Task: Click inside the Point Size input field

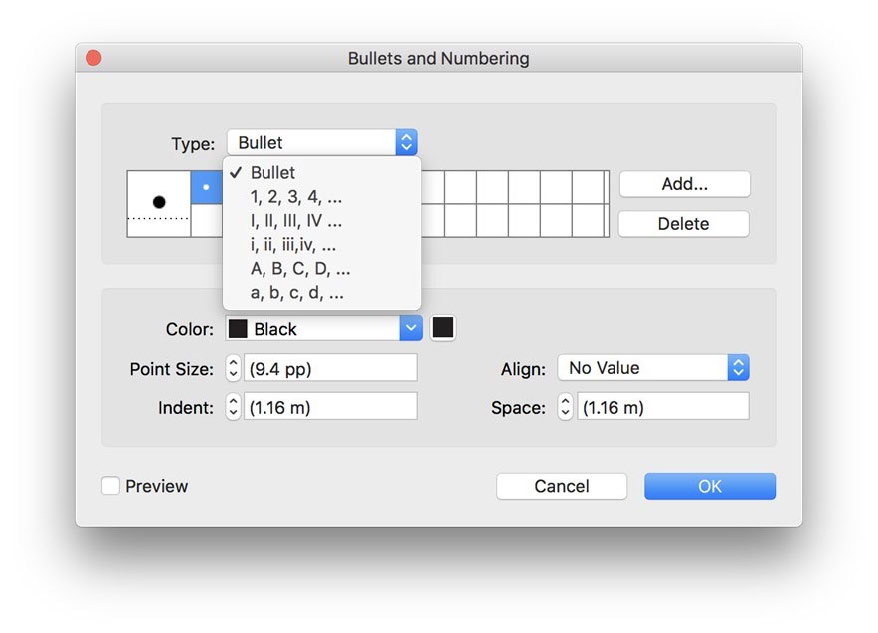Action: [x=330, y=368]
